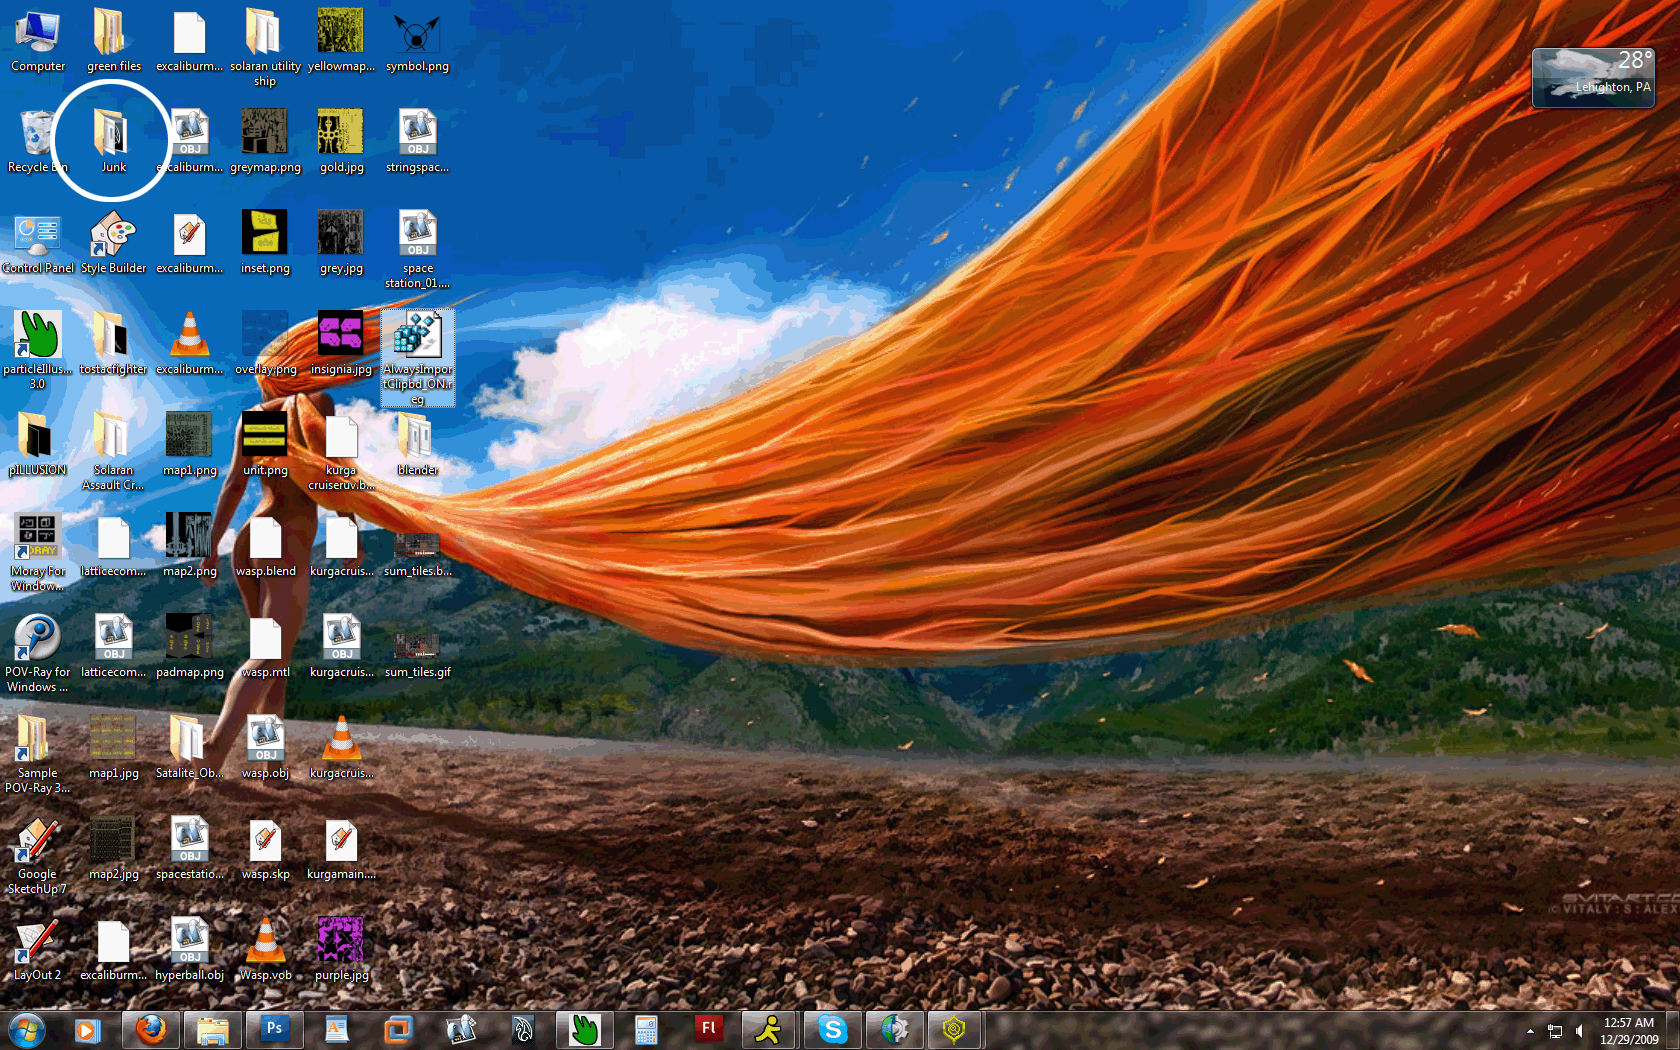This screenshot has width=1680, height=1050.
Task: Open the blender folder
Action: click(418, 445)
